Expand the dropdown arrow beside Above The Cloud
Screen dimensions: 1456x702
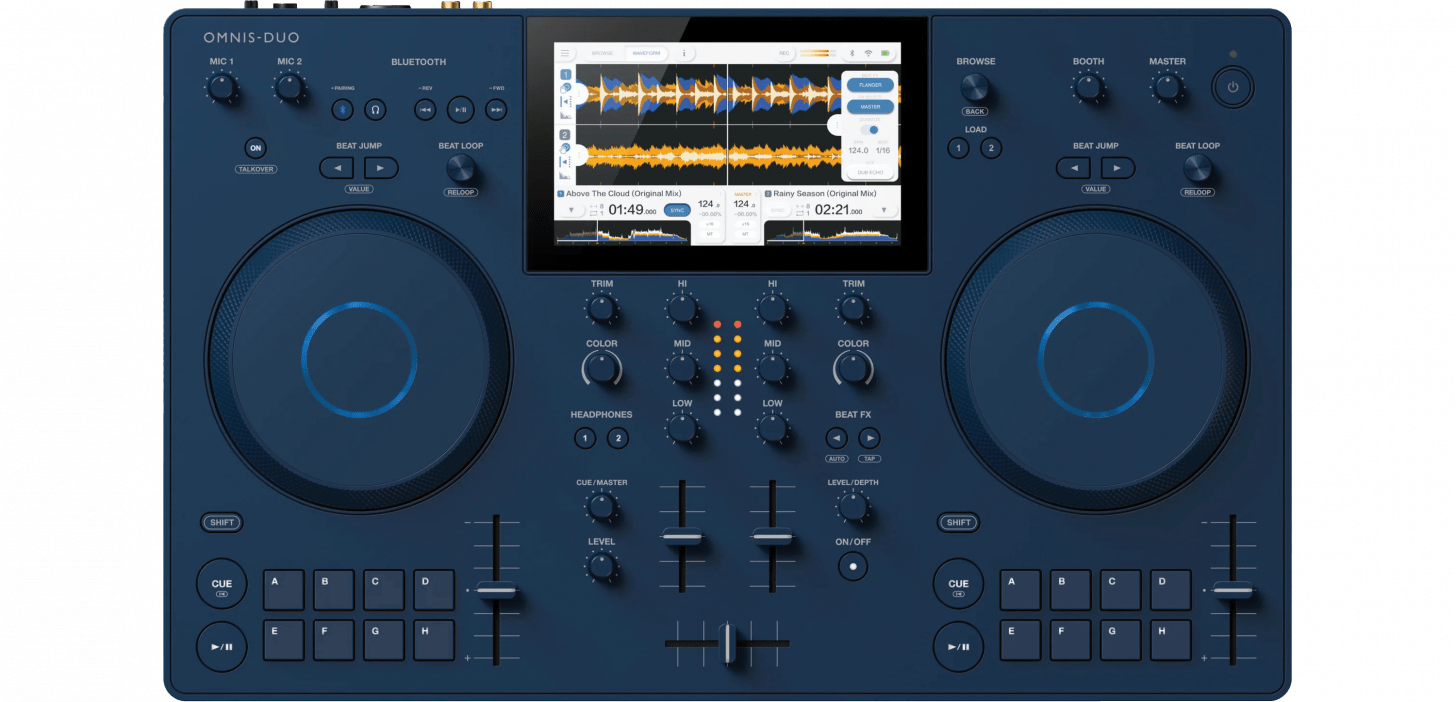(571, 210)
